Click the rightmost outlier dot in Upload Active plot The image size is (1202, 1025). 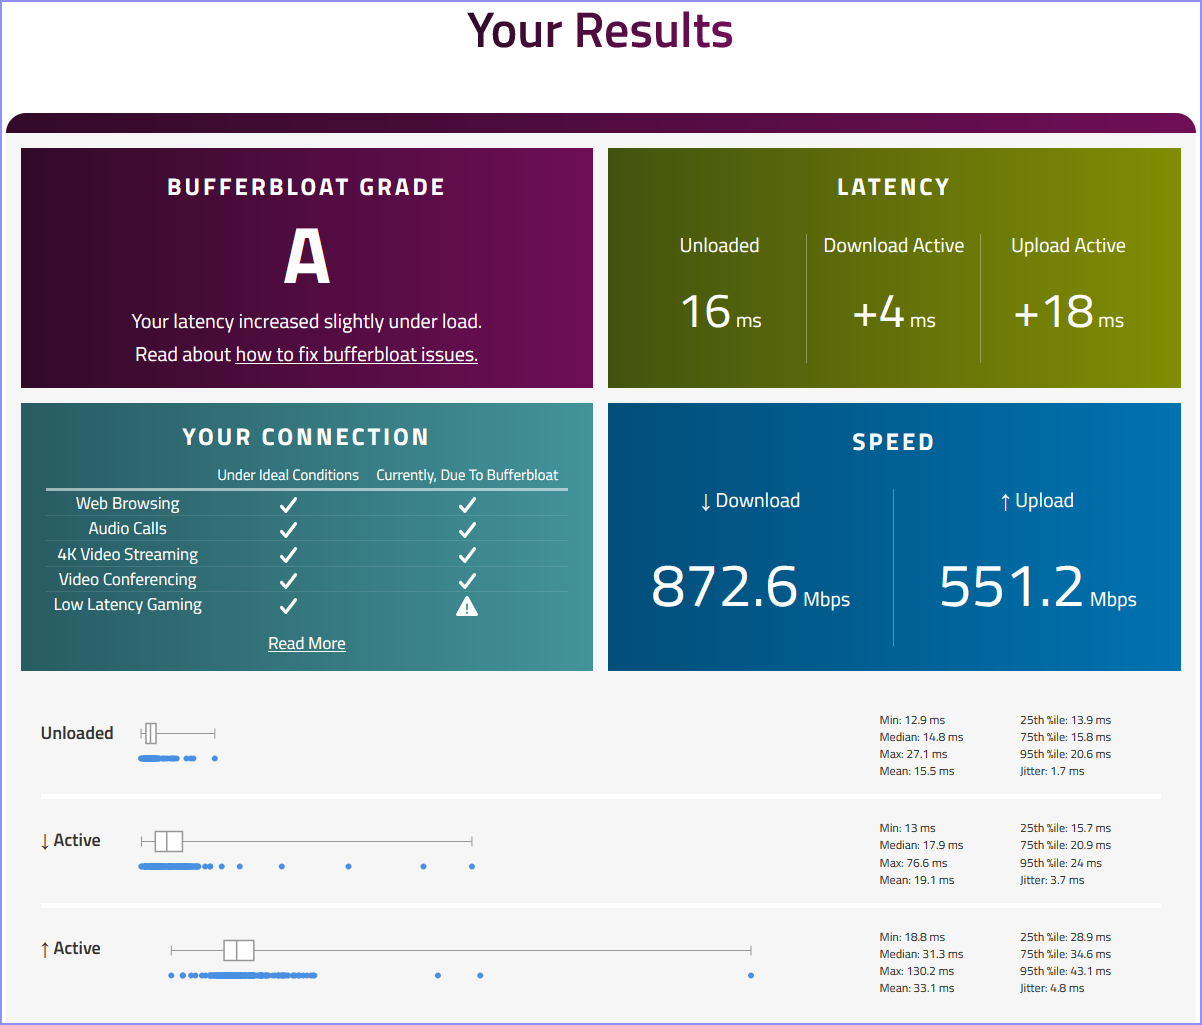(751, 975)
